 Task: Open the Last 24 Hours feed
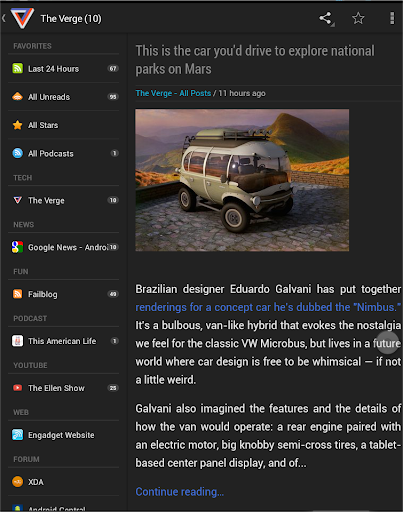tap(63, 69)
